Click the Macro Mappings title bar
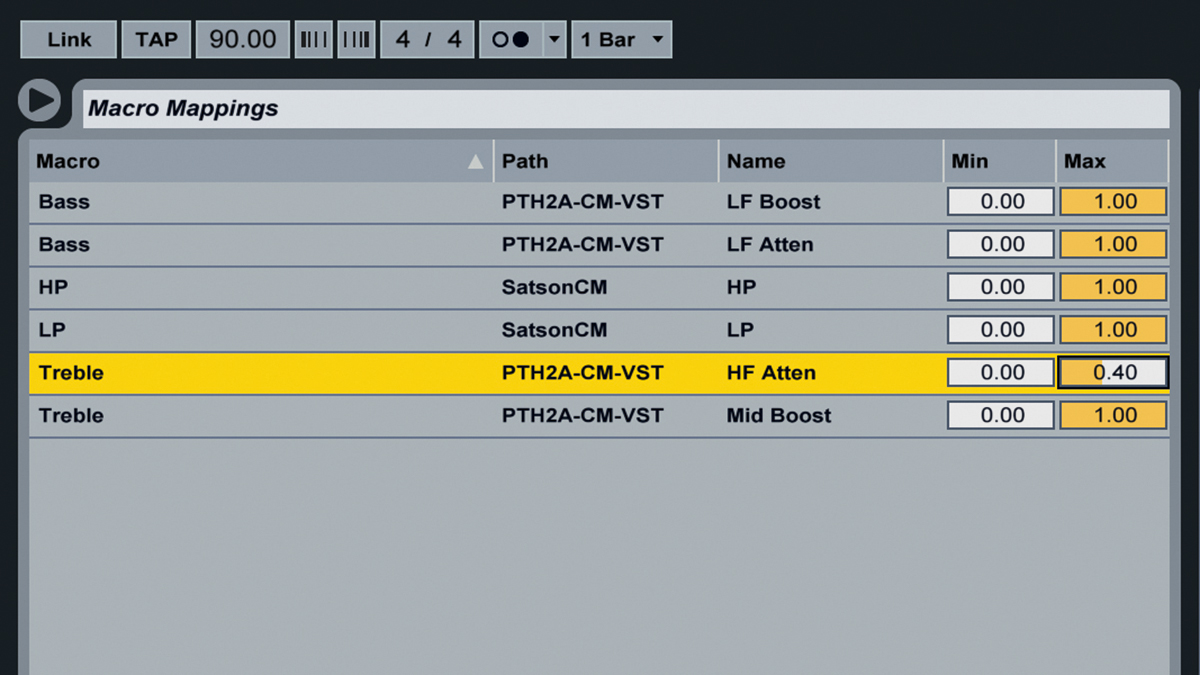Viewport: 1200px width, 675px height. (x=626, y=108)
